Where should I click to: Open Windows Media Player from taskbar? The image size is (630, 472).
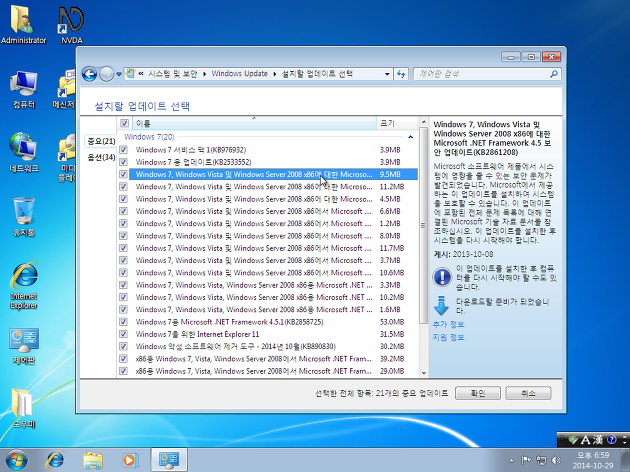[x=130, y=460]
